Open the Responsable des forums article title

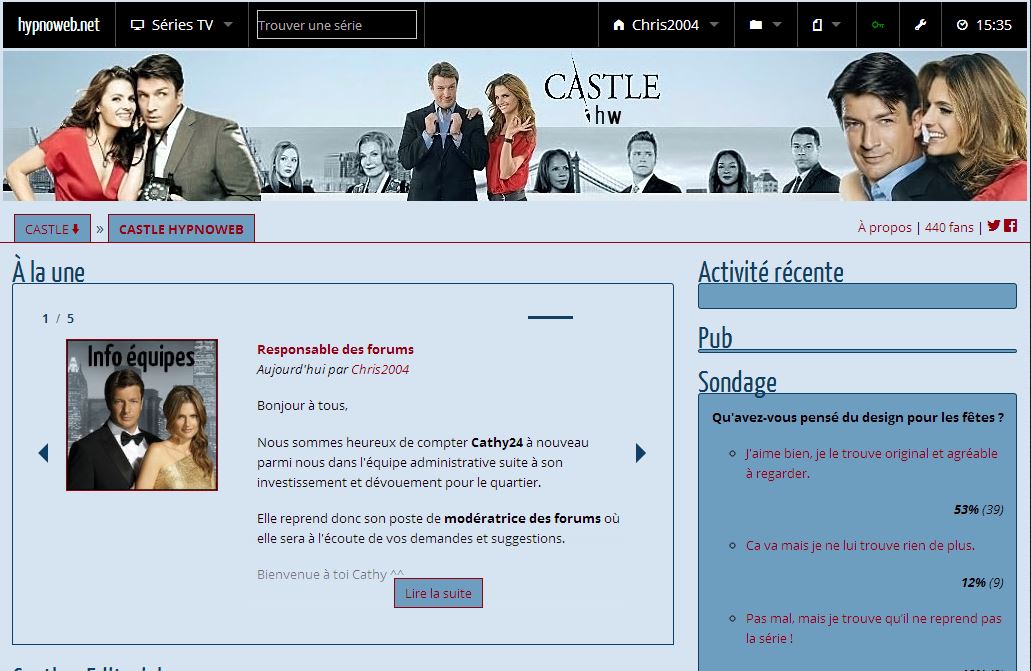click(x=335, y=349)
